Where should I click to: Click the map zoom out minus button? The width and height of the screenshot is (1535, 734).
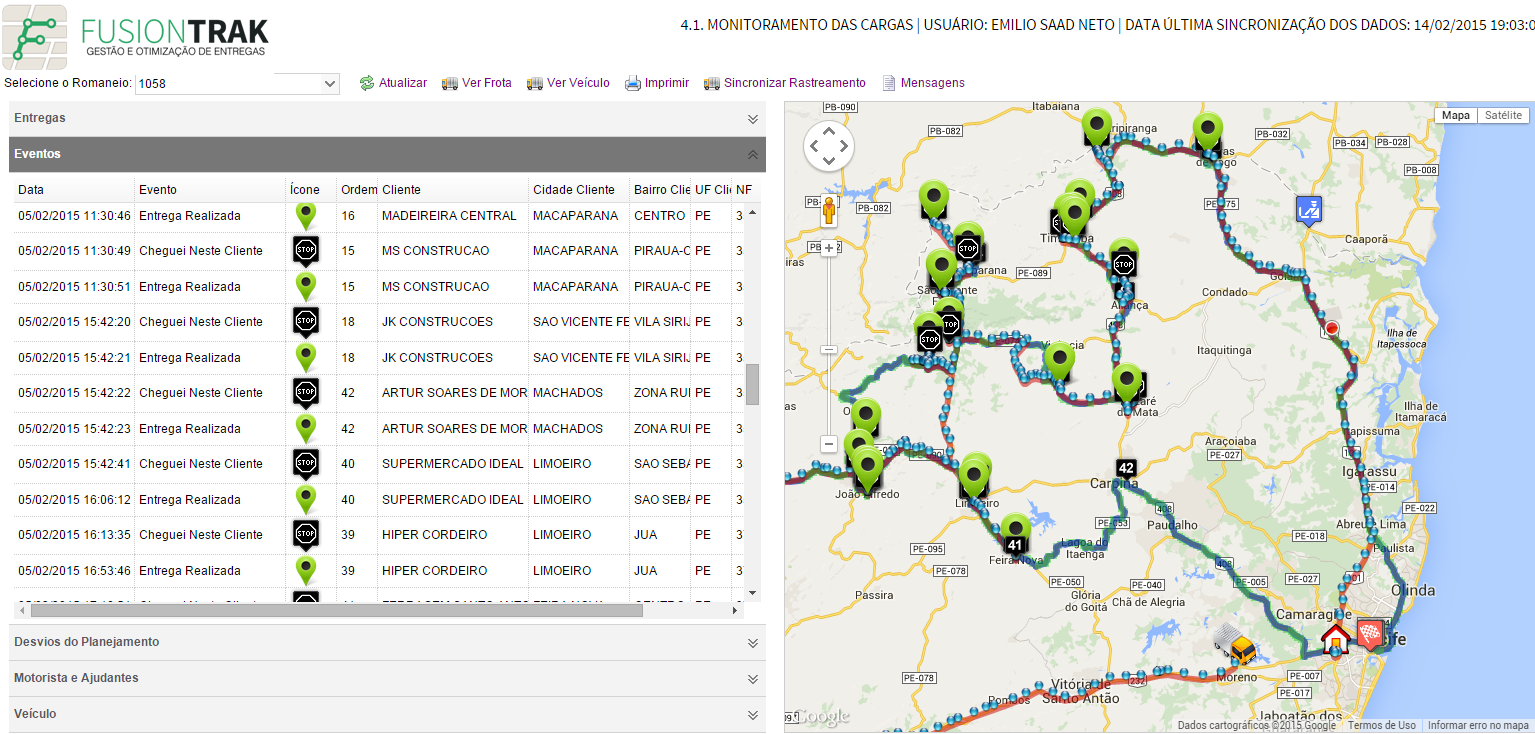pos(828,443)
